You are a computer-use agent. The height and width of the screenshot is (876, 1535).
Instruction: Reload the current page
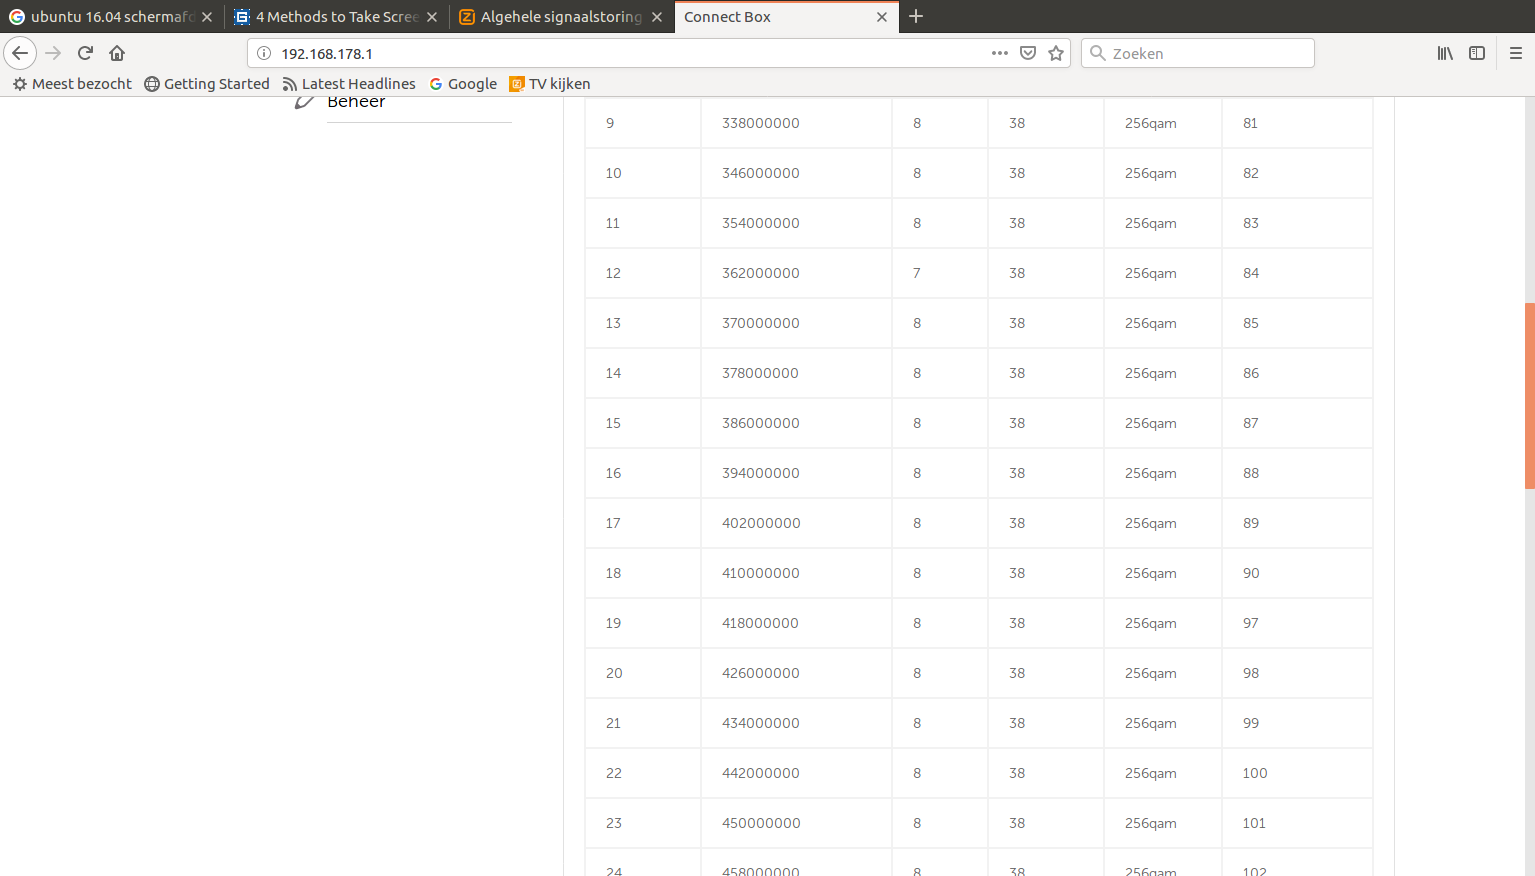coord(85,53)
